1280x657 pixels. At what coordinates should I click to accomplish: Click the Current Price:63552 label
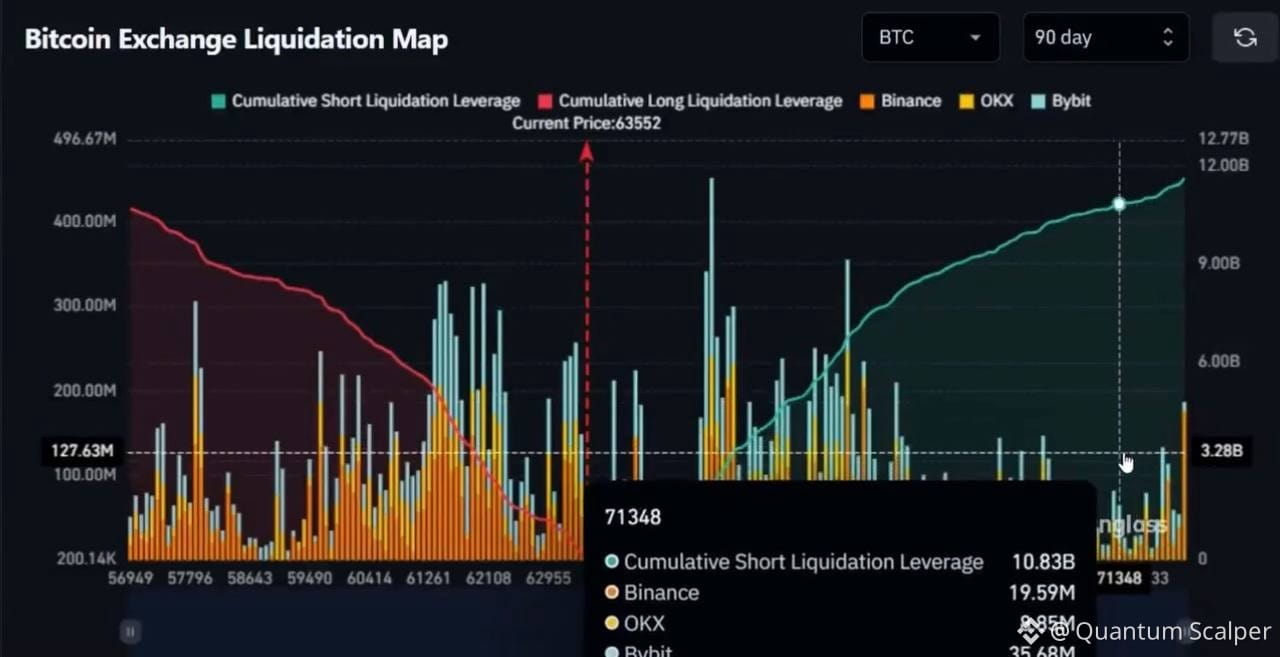587,124
